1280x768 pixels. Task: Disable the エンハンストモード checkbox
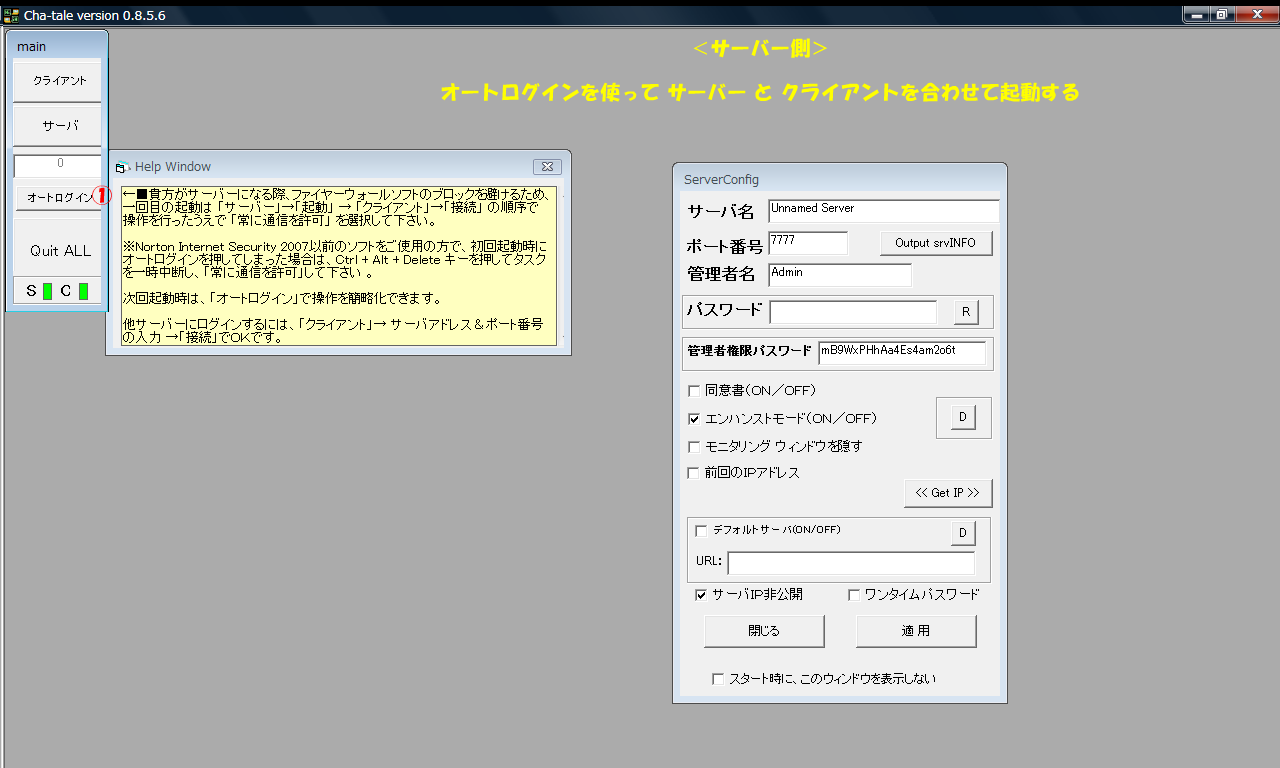point(694,419)
